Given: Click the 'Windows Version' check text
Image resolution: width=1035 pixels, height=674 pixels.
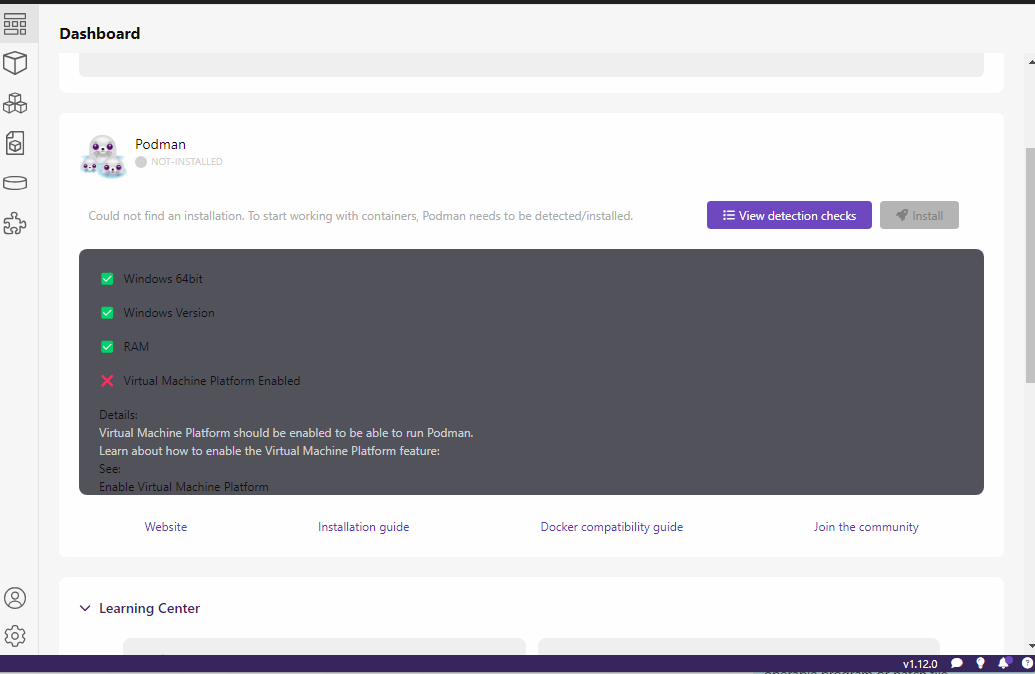Looking at the screenshot, I should click(x=169, y=313).
